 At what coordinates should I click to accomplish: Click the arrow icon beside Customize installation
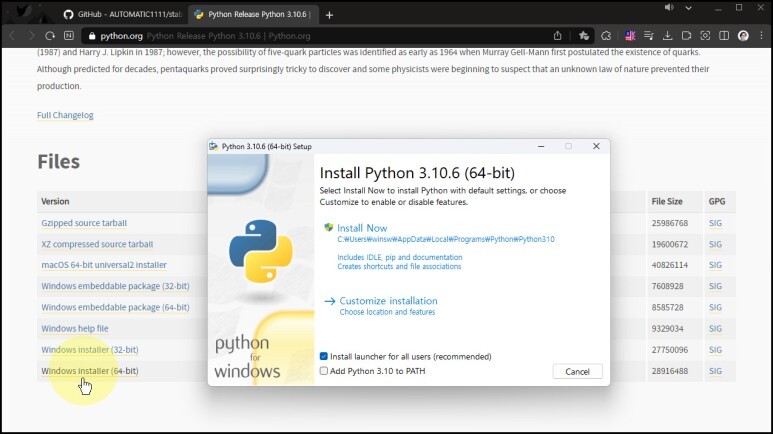click(x=330, y=301)
